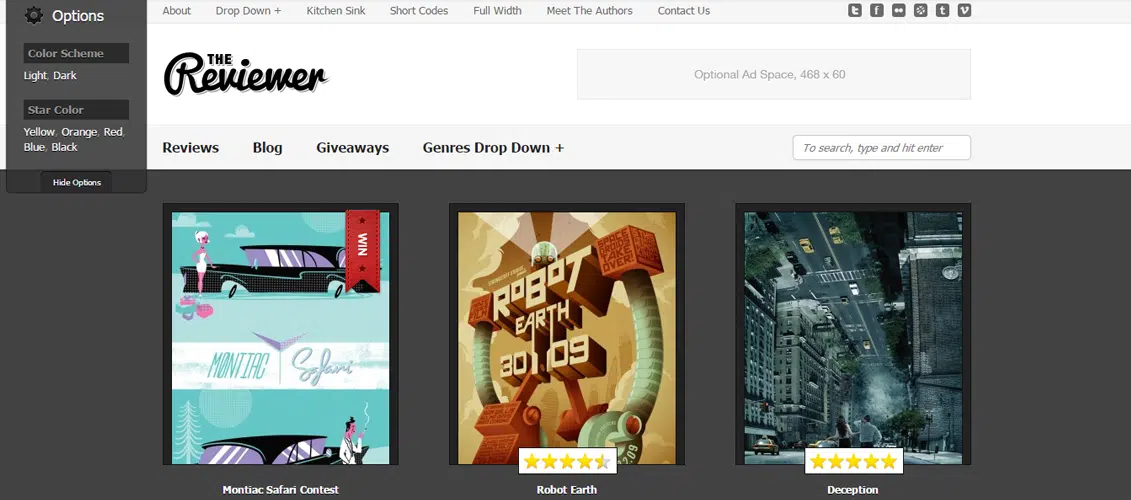Viewport: 1131px width, 500px height.
Task: Open the Giveaways navigation item
Action: pos(352,148)
